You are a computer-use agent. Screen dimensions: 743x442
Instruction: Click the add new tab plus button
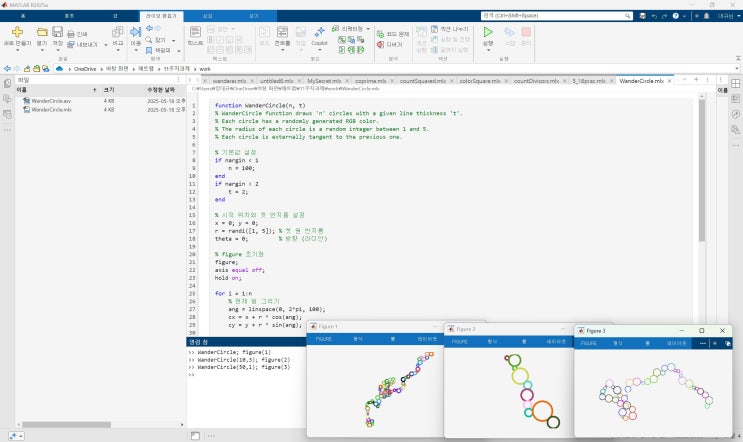coord(696,80)
